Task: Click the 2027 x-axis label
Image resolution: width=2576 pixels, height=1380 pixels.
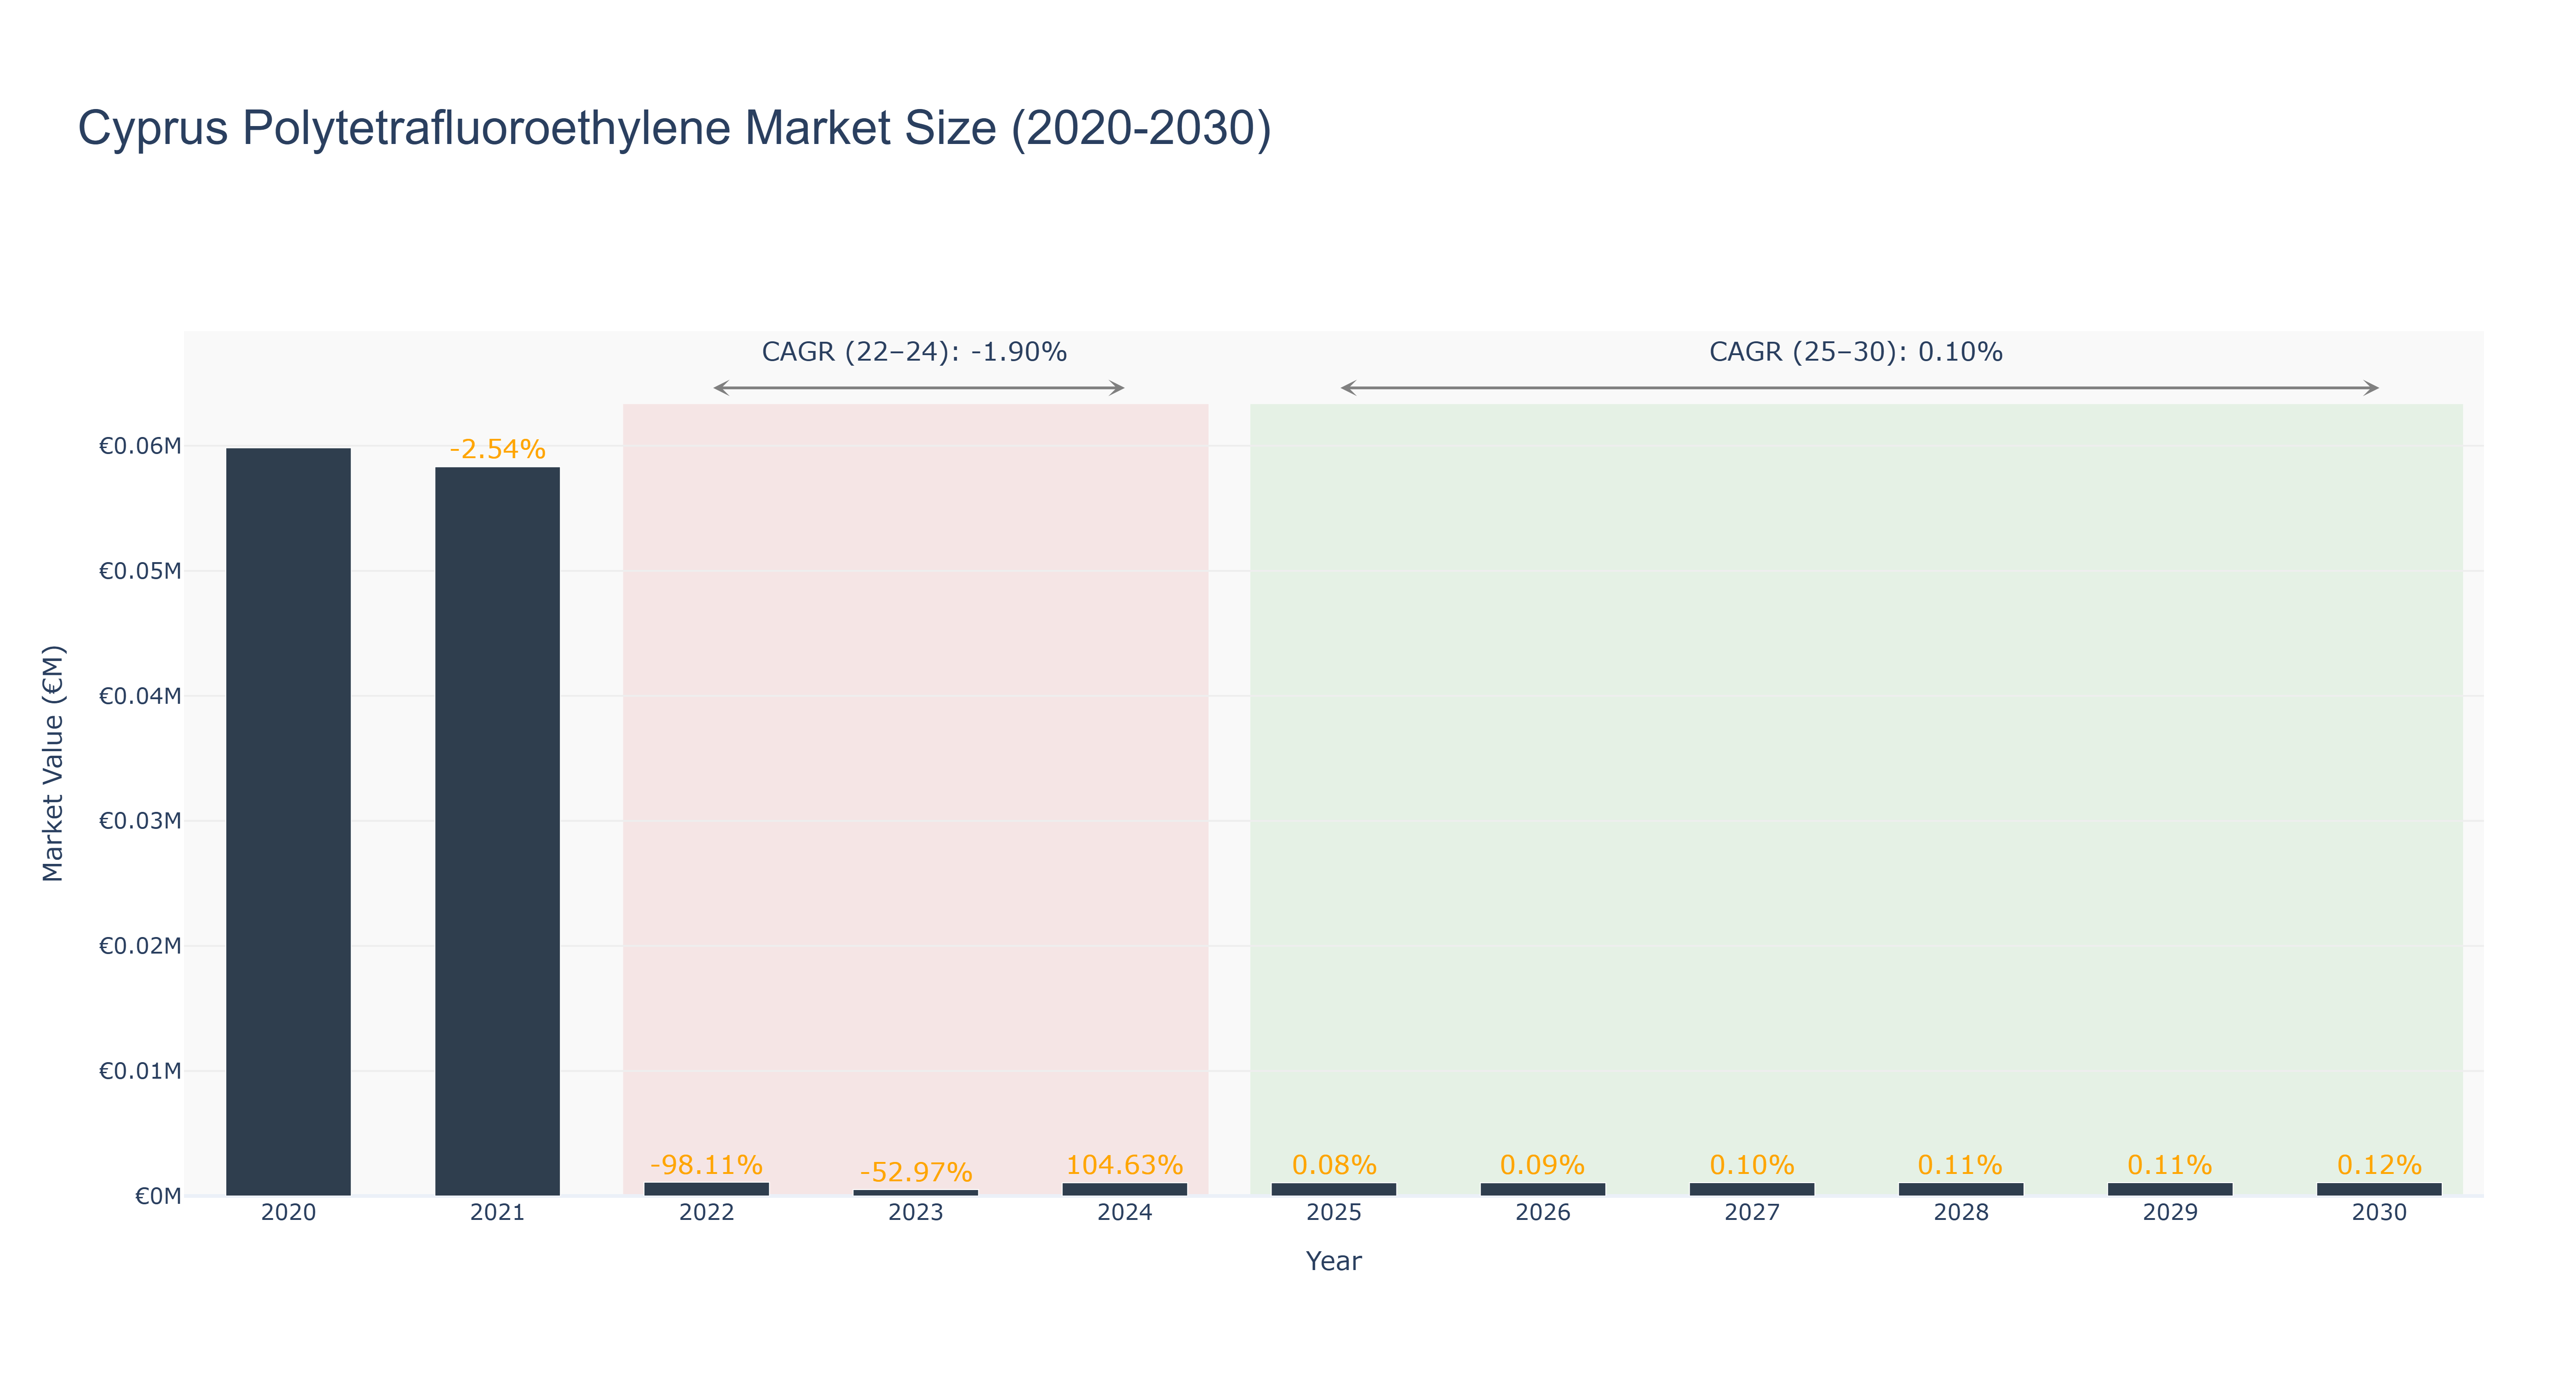Action: coord(1752,1213)
